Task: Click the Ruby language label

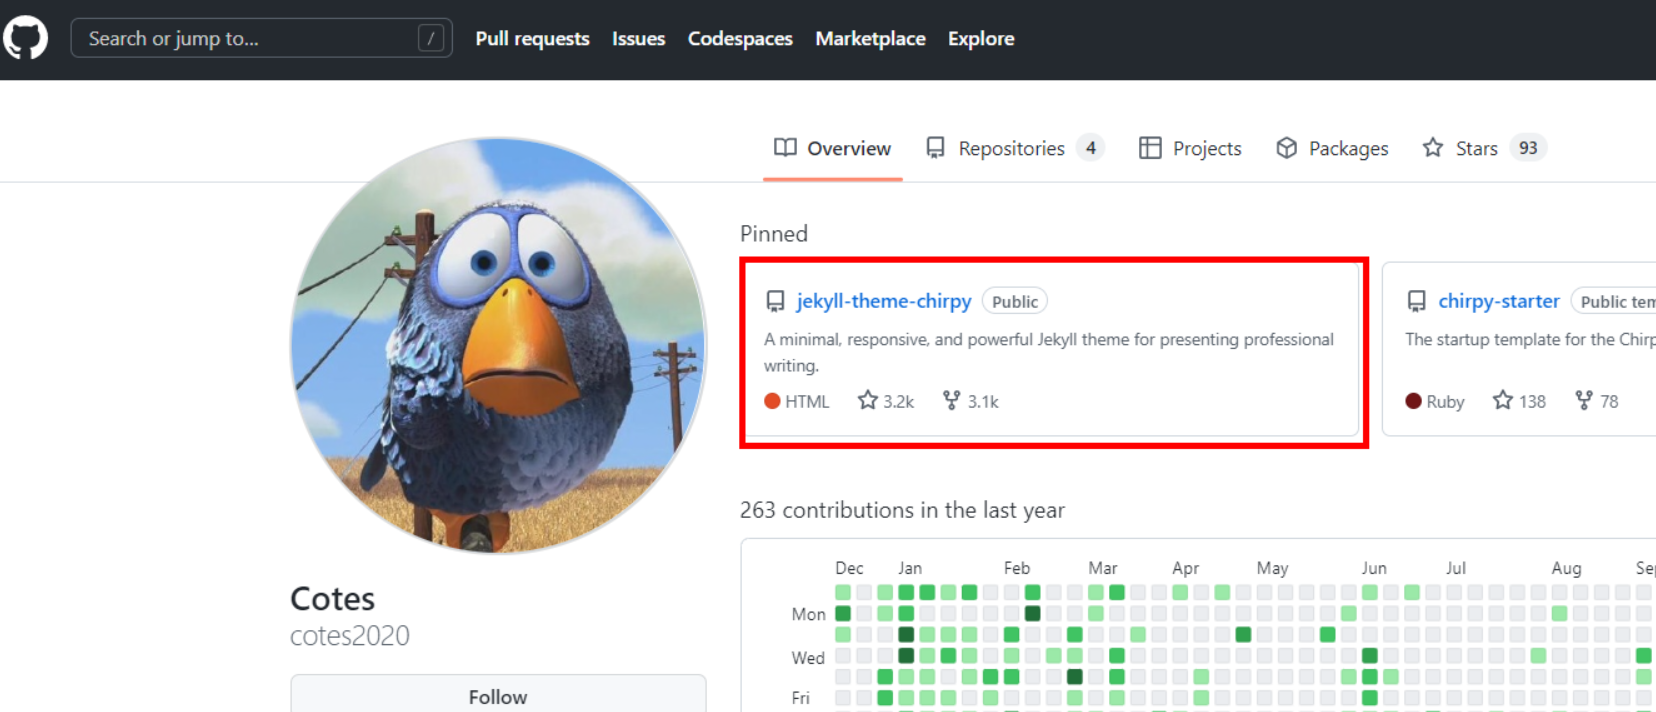Action: click(1445, 401)
